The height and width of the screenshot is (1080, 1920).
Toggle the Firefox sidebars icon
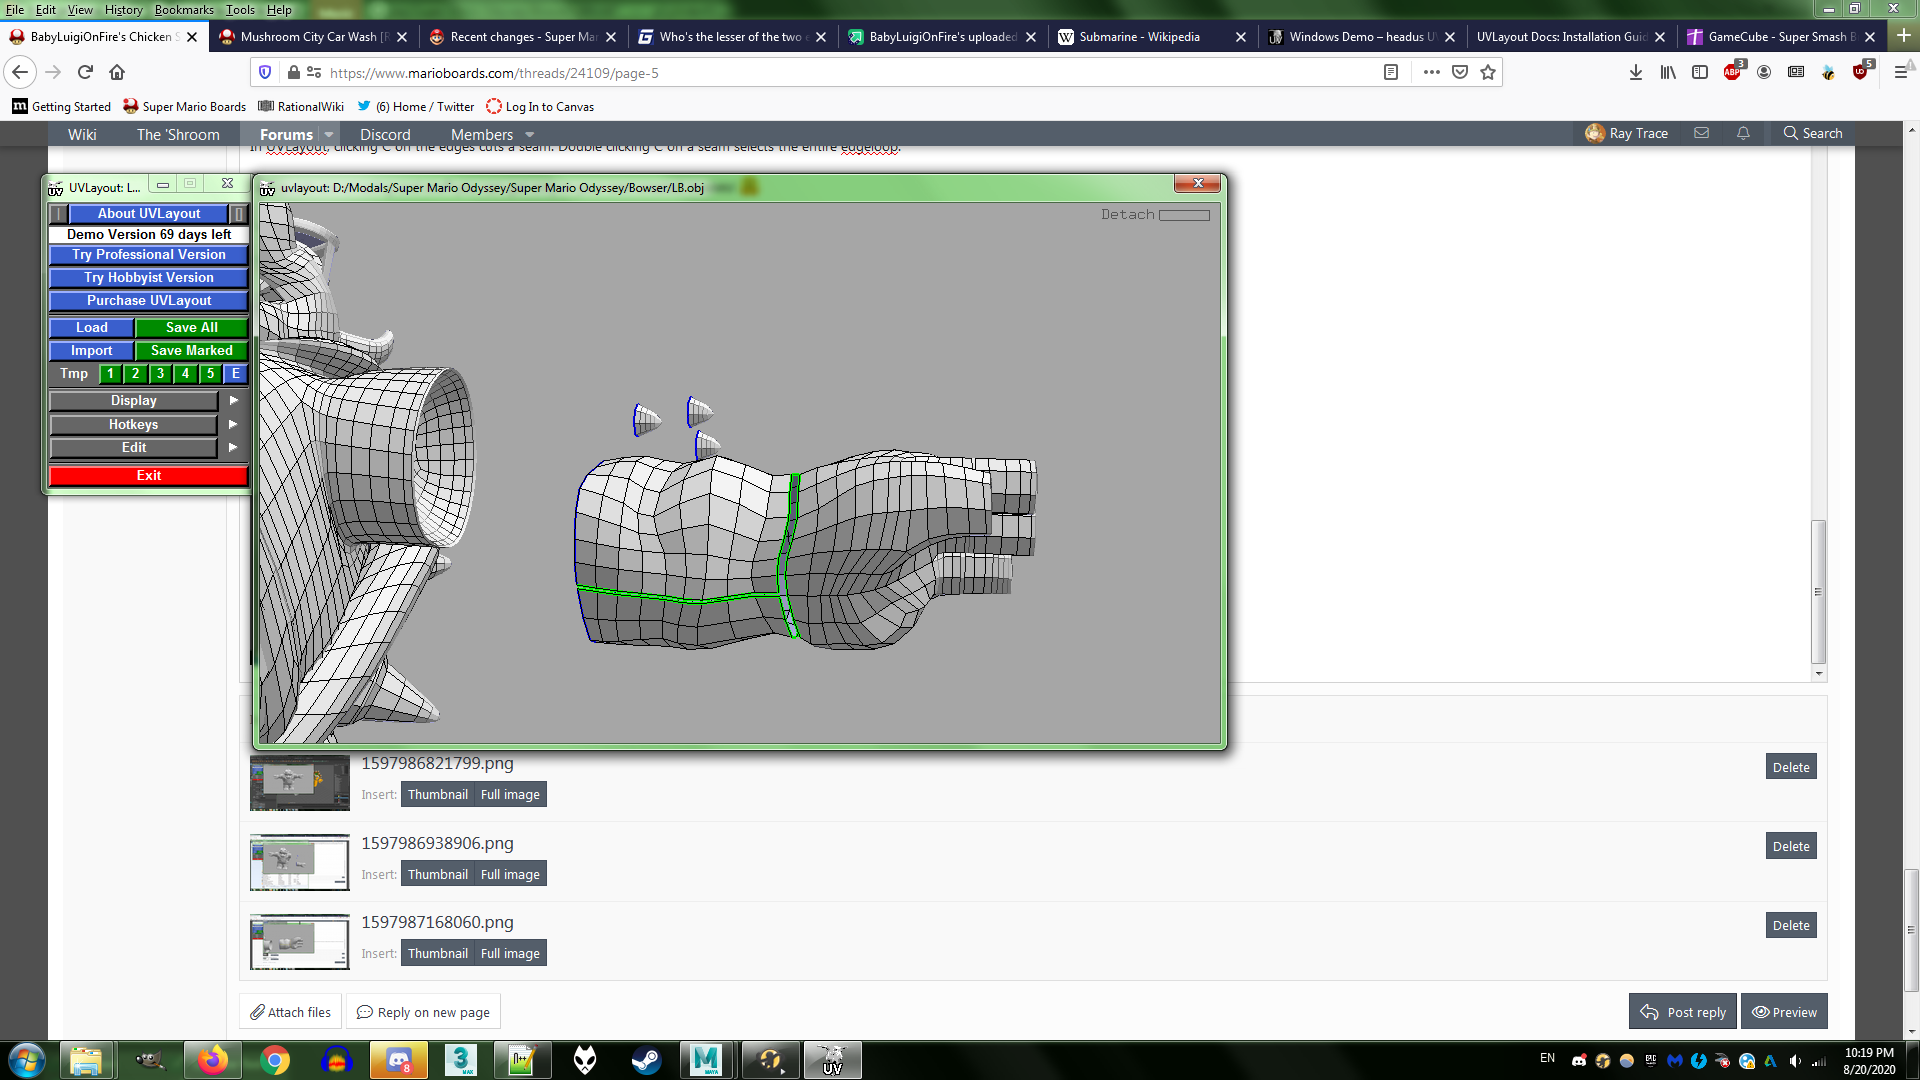1700,72
